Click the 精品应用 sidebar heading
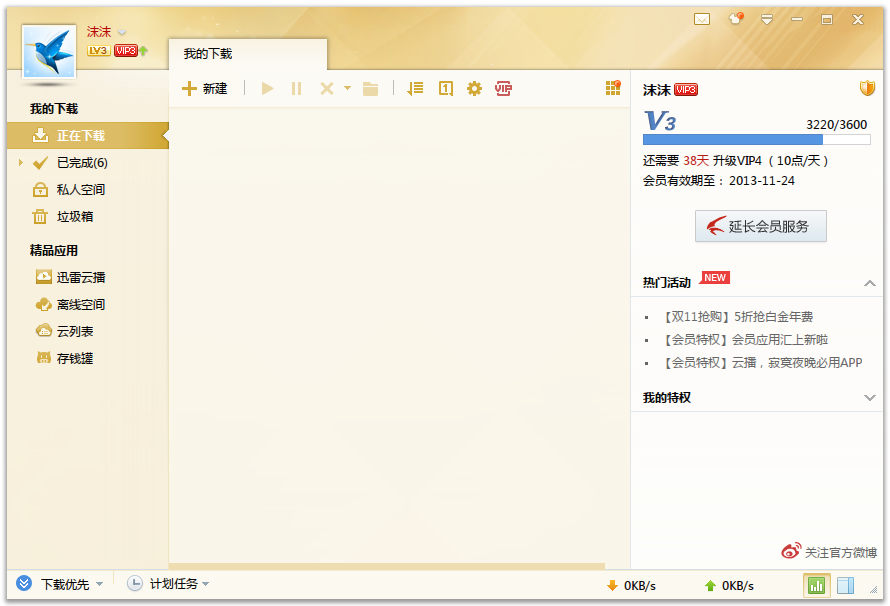890x606 pixels. coord(54,250)
